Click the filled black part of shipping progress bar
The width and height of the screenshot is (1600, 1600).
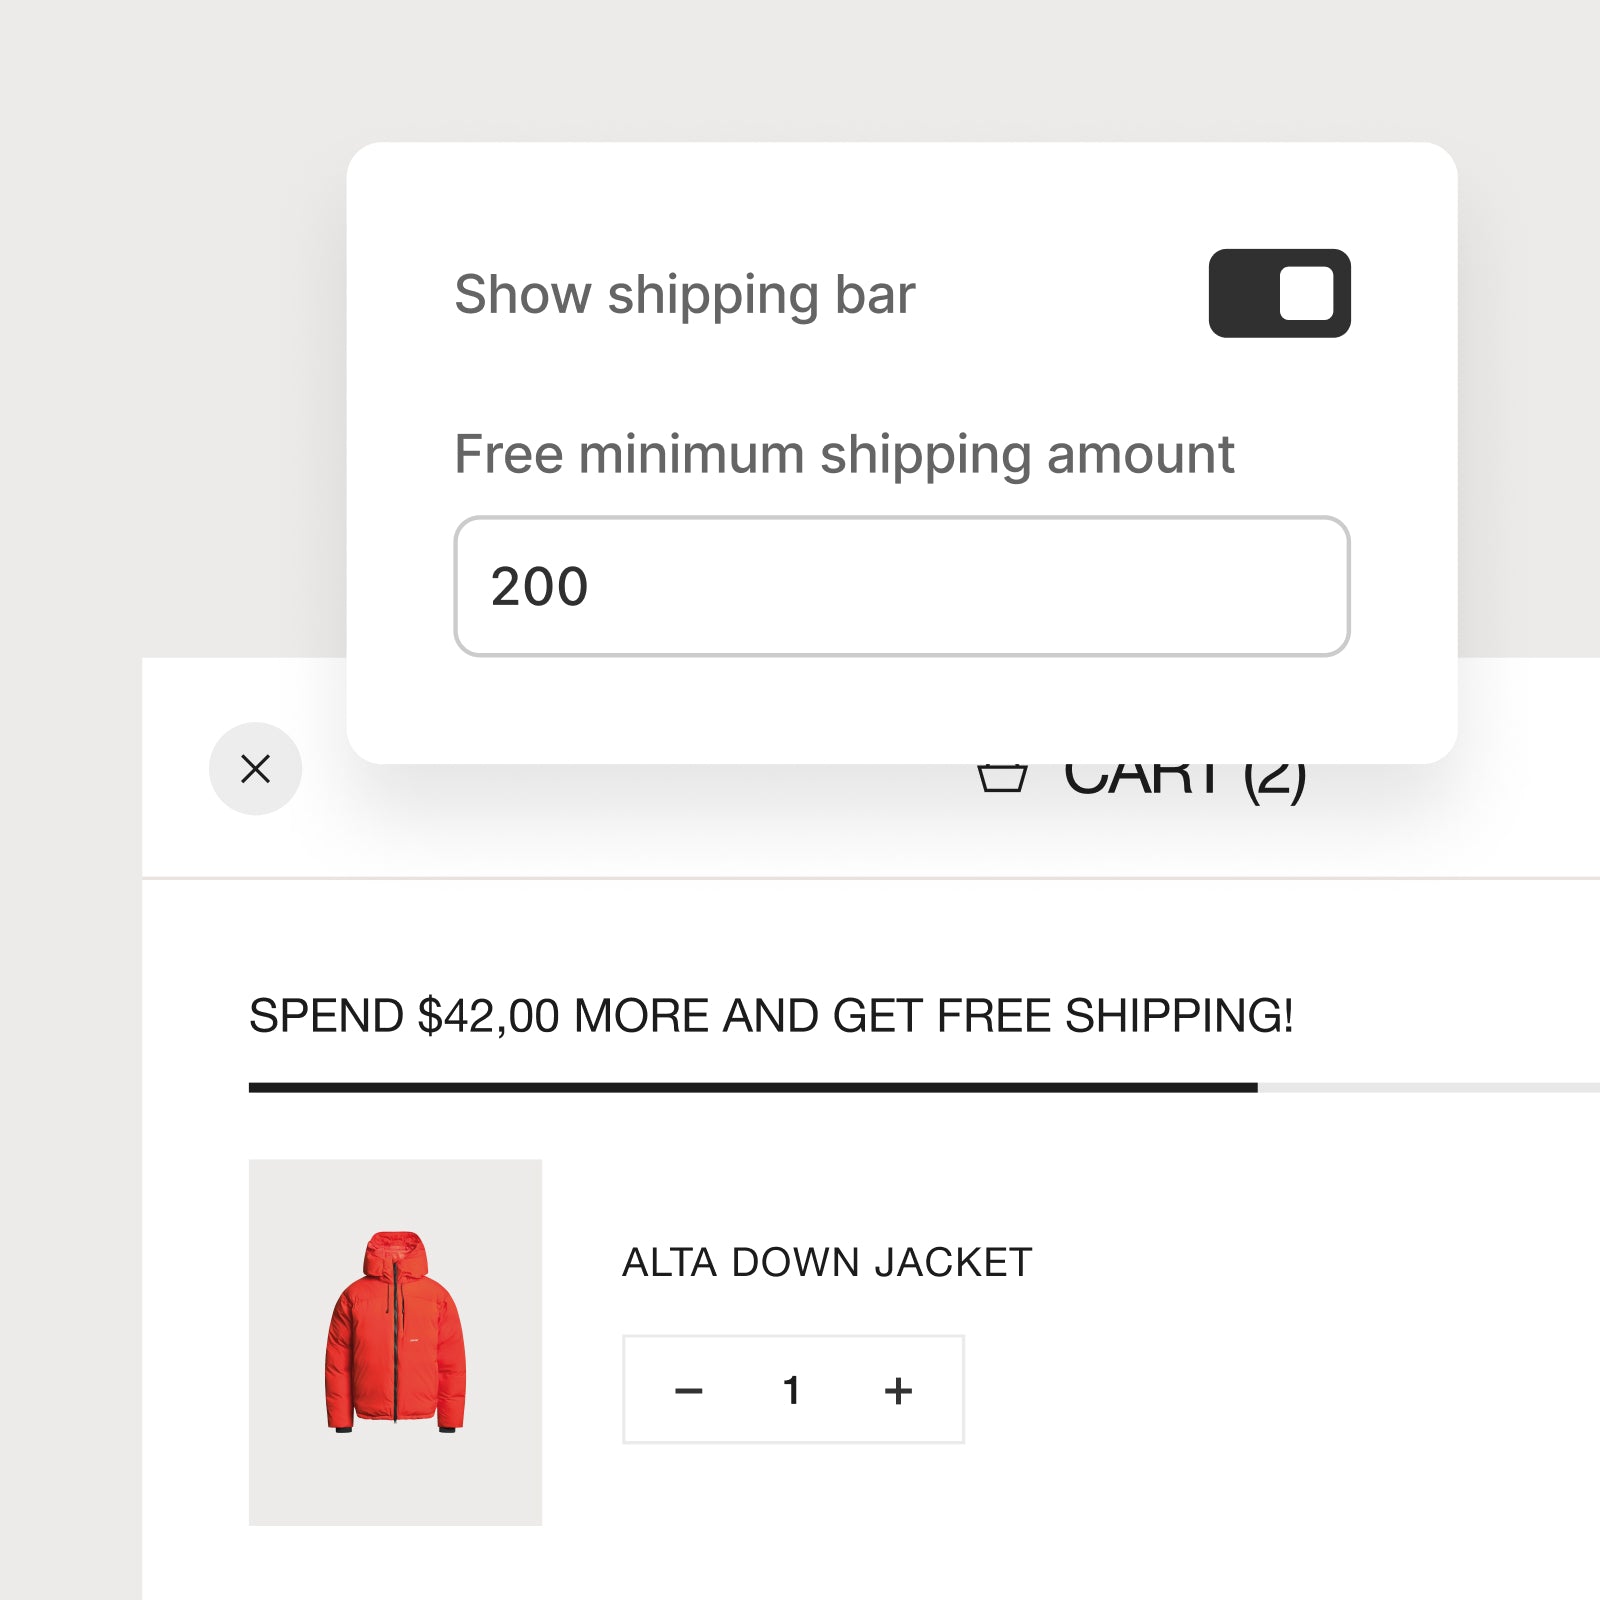[753, 1087]
